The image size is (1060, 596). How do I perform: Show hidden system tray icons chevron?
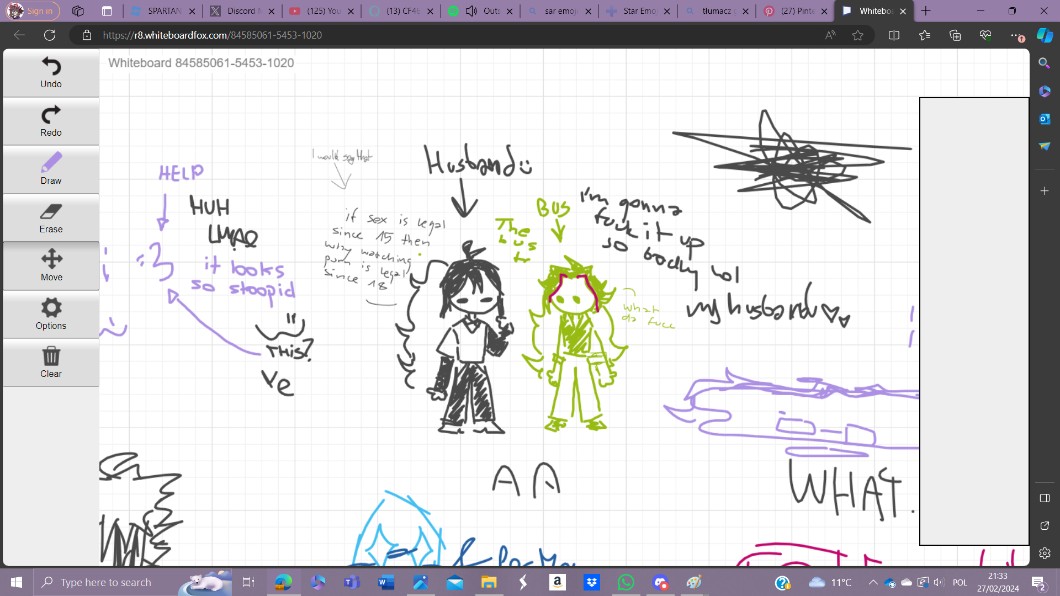coord(873,582)
